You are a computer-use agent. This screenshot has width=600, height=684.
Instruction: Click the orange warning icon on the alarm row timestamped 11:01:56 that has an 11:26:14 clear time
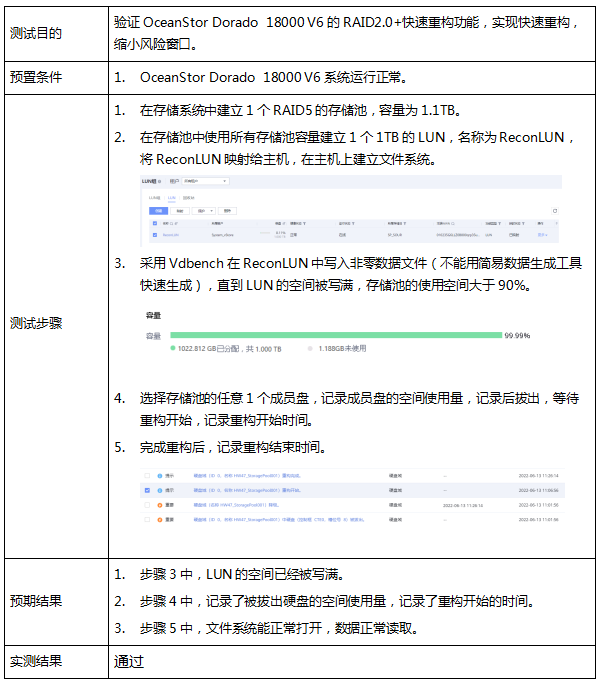[160, 505]
